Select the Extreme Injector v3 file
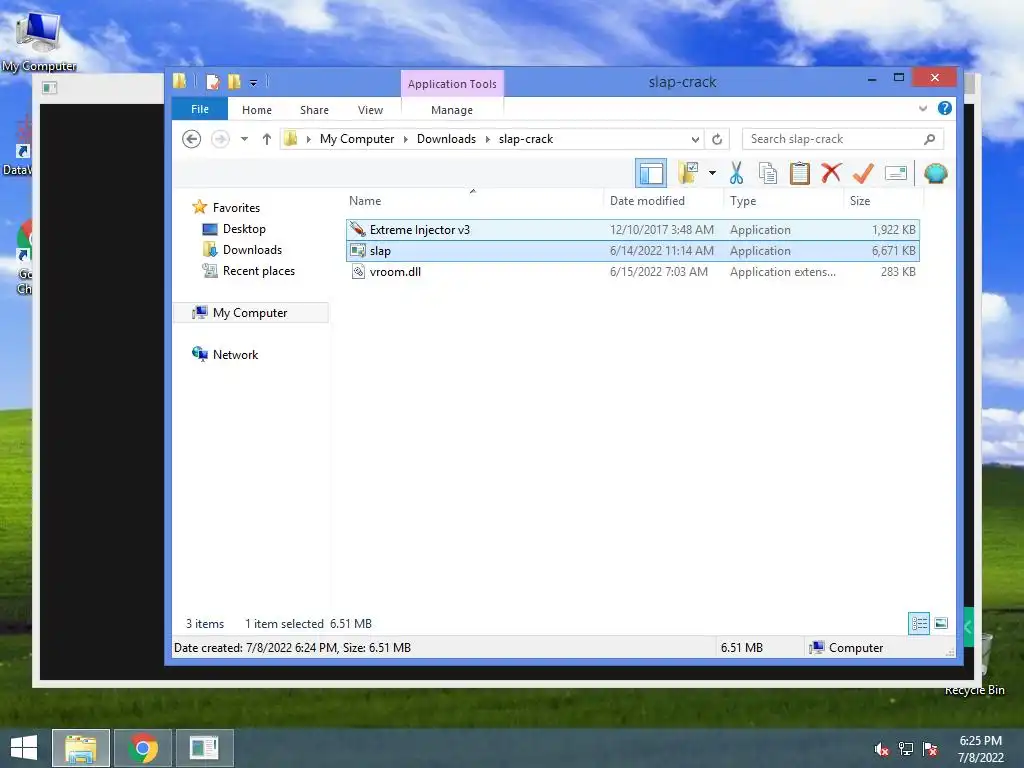The width and height of the screenshot is (1024, 768). tap(633, 230)
